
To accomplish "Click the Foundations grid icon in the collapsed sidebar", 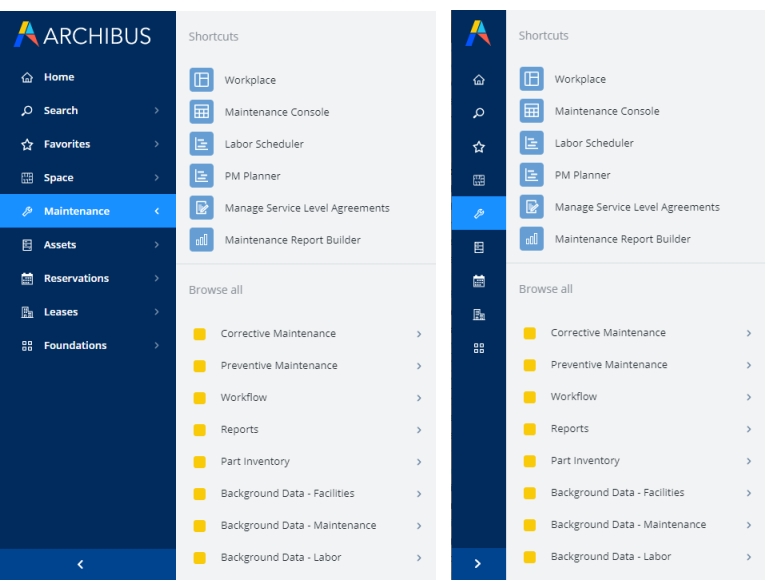I will point(478,348).
